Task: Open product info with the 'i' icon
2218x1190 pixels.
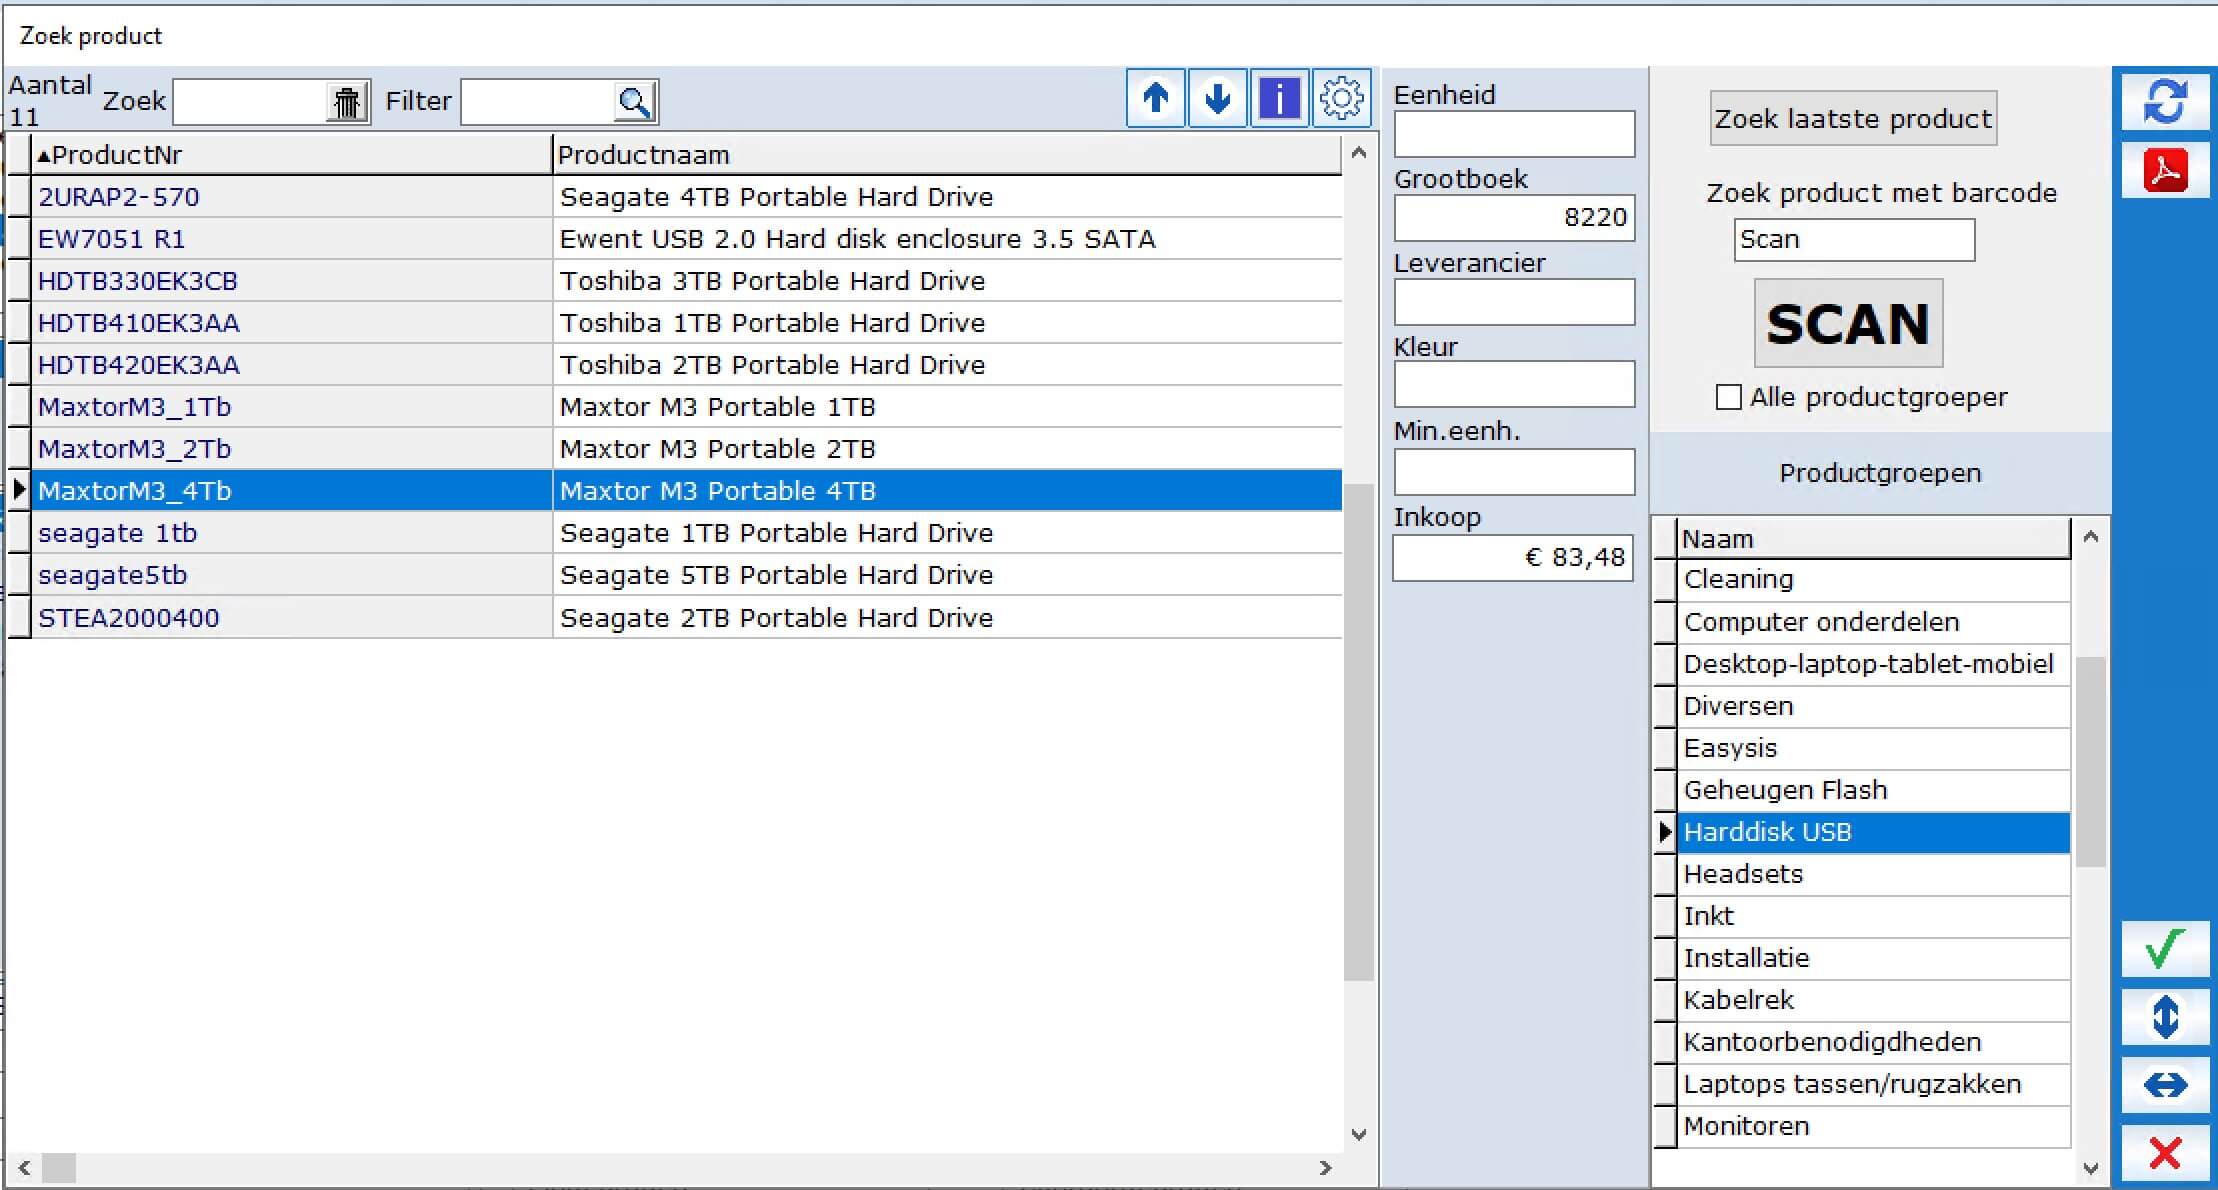Action: click(1279, 98)
